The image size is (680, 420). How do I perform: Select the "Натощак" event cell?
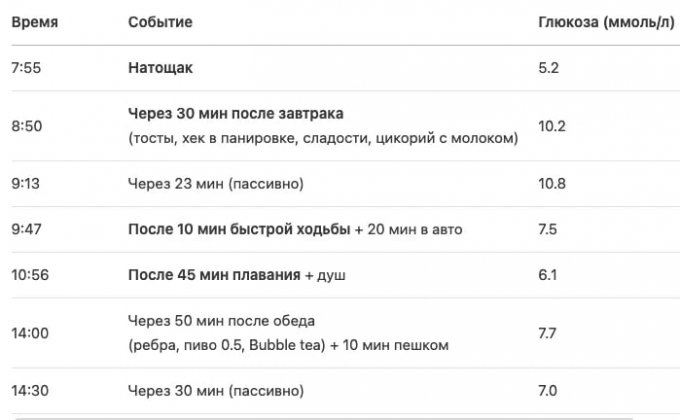(160, 69)
